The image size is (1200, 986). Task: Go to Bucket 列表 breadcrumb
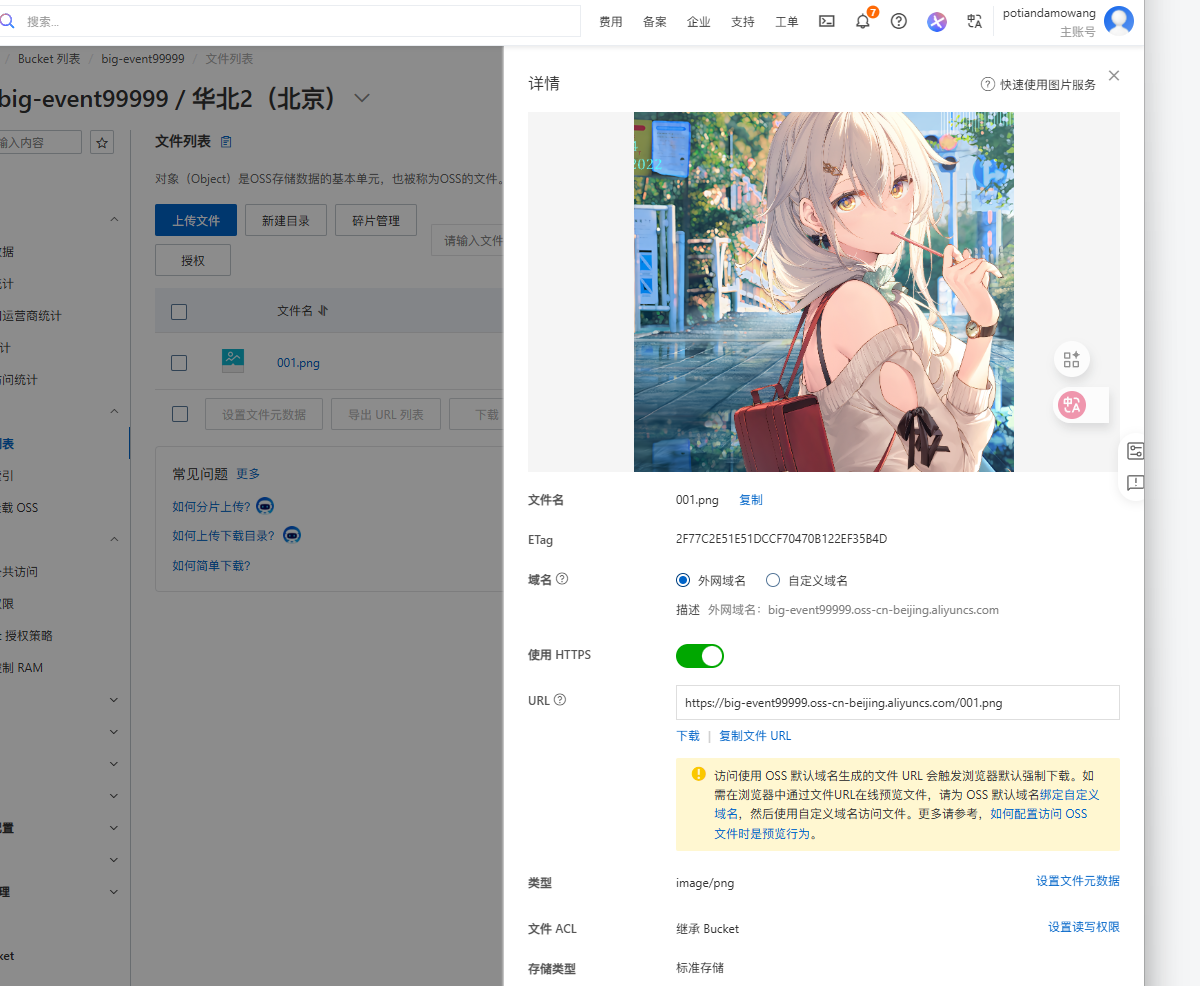49,59
